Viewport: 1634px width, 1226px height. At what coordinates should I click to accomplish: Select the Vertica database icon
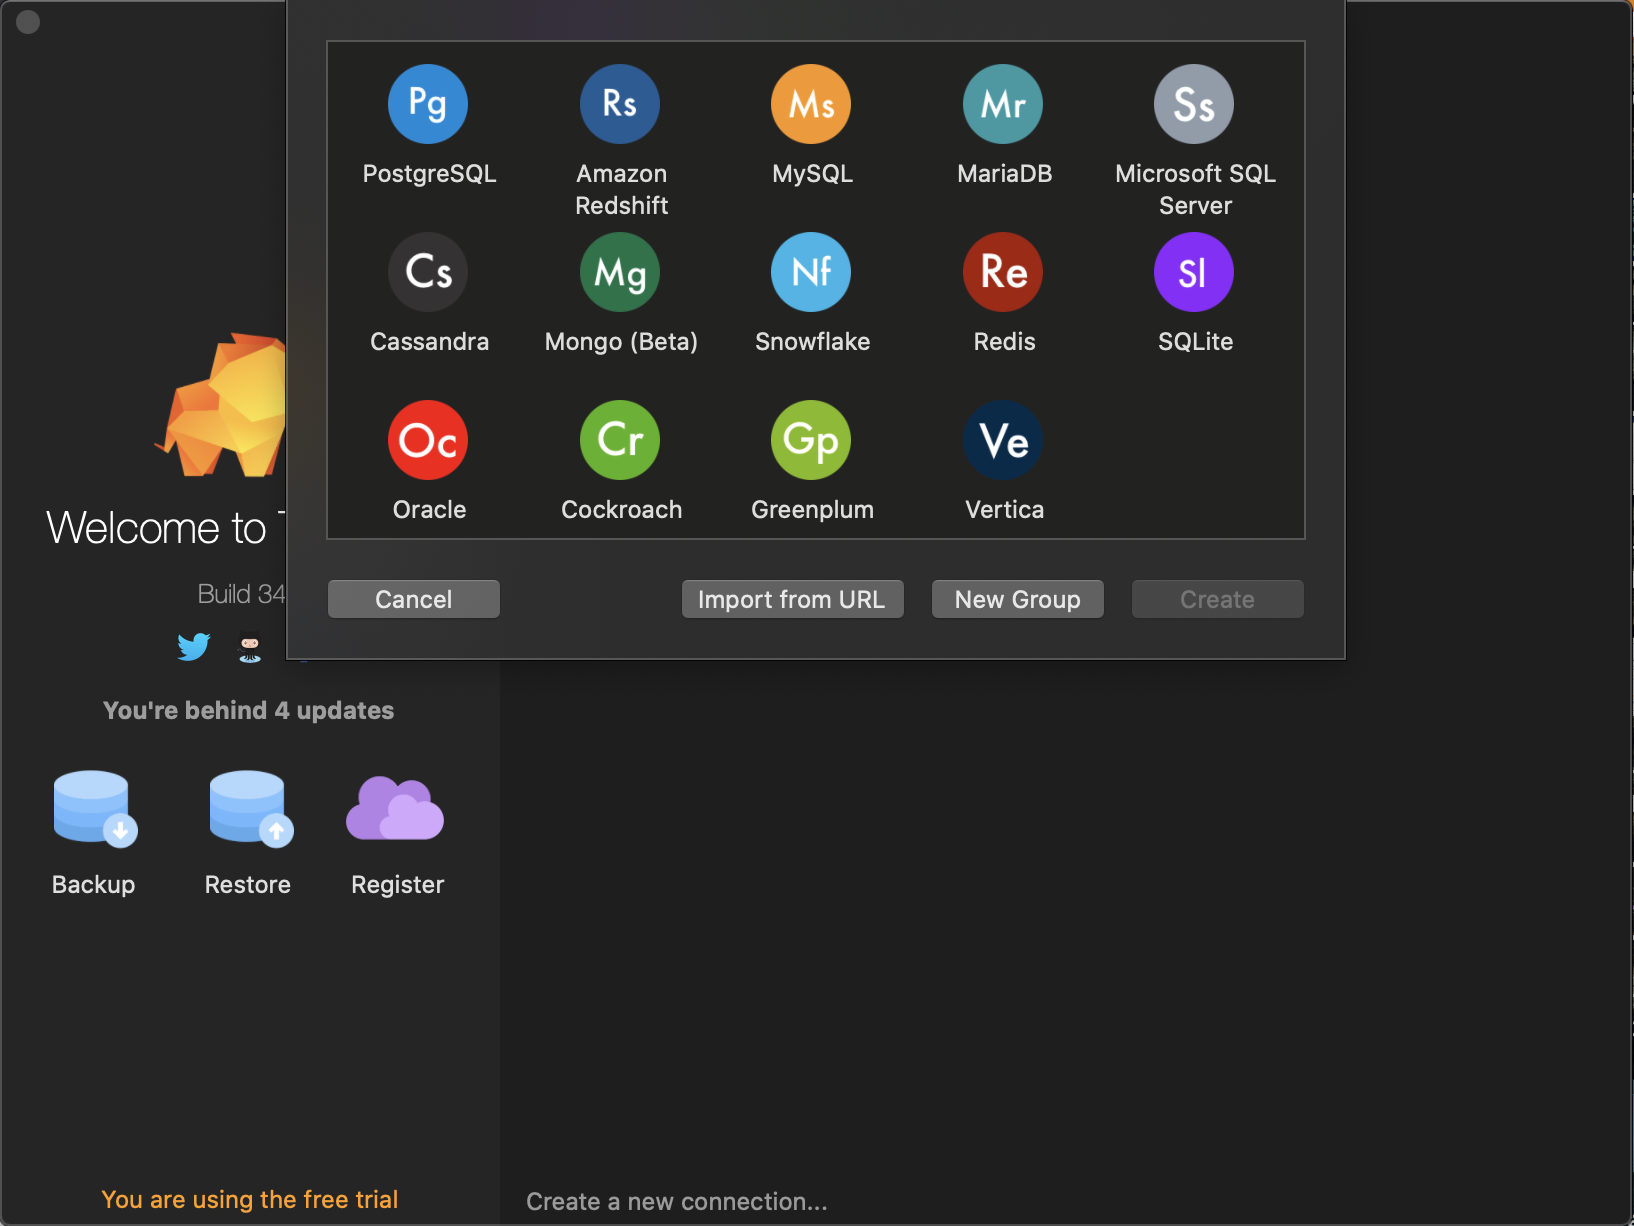1003,440
